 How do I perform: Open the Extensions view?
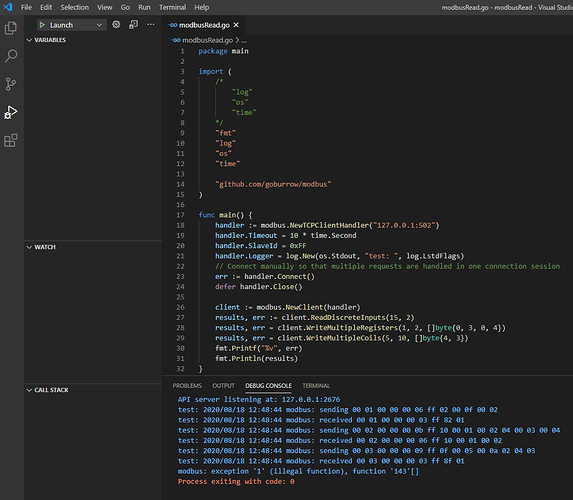point(11,140)
